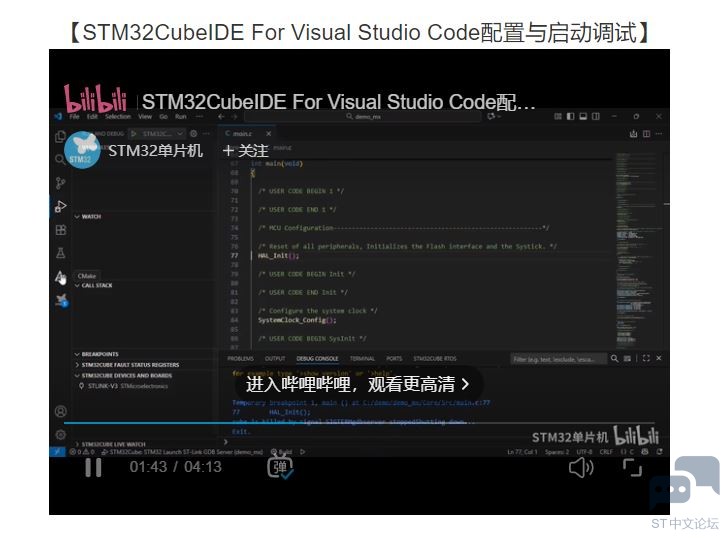
Task: Open the File menu in VS Code
Action: pyautogui.click(x=74, y=117)
